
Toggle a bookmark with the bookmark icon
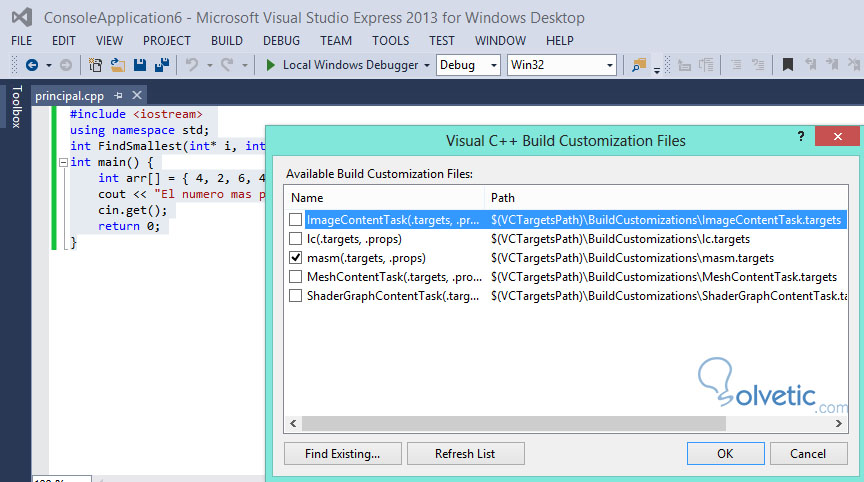(788, 65)
